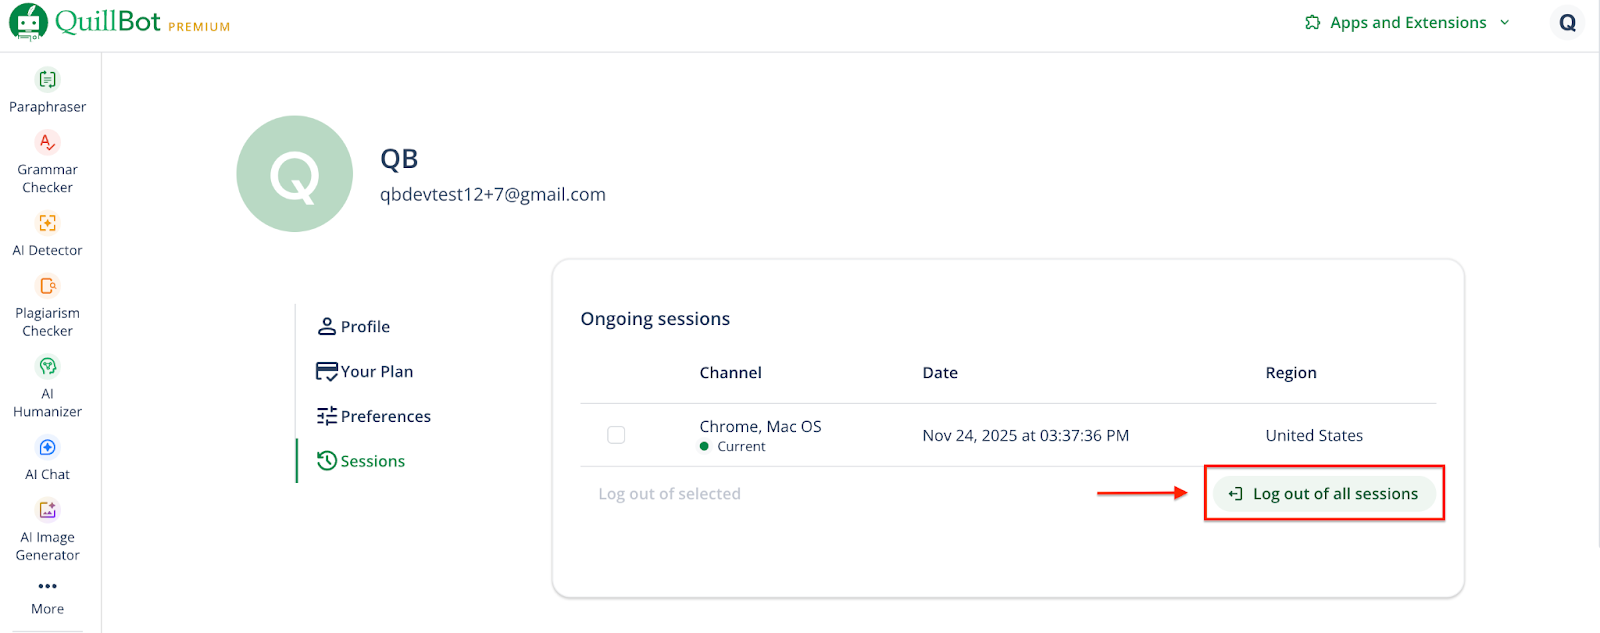The height and width of the screenshot is (633, 1600).
Task: Launch the AI Detector icon
Action: [x=47, y=224]
